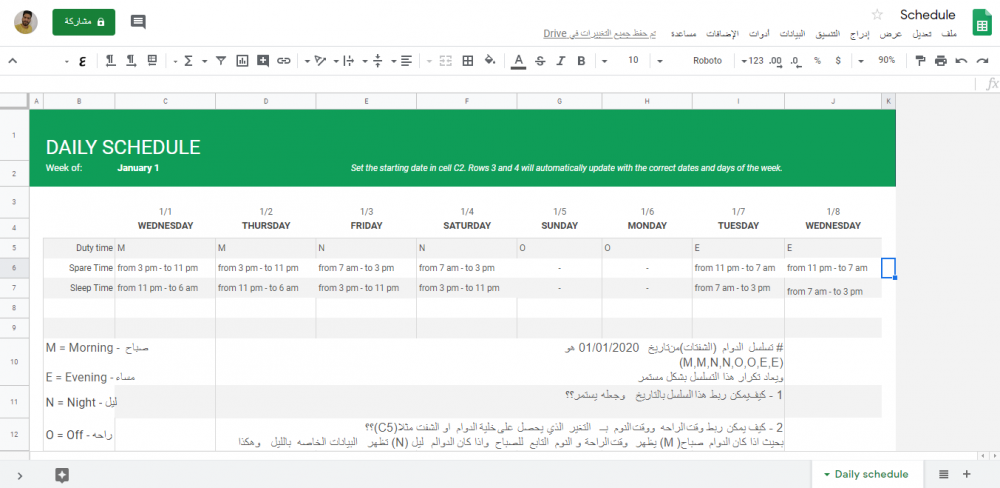Image resolution: width=1000 pixels, height=488 pixels.
Task: Expand the text wrapping dropdown arrow
Action: pos(336,61)
